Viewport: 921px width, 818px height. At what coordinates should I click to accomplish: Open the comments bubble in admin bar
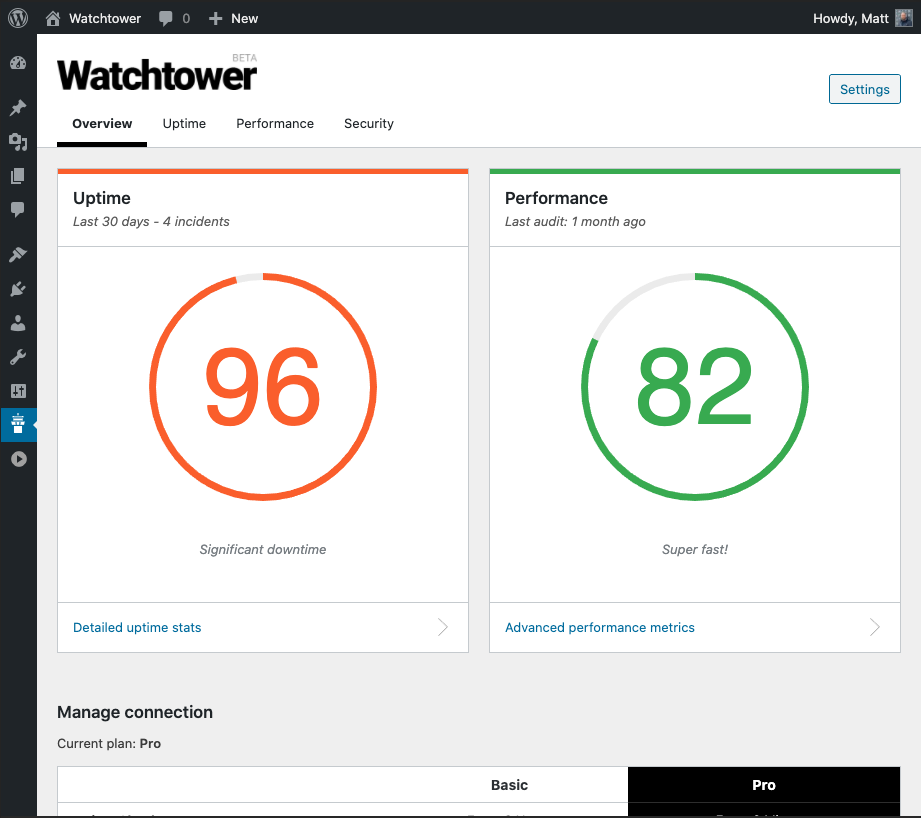click(166, 18)
